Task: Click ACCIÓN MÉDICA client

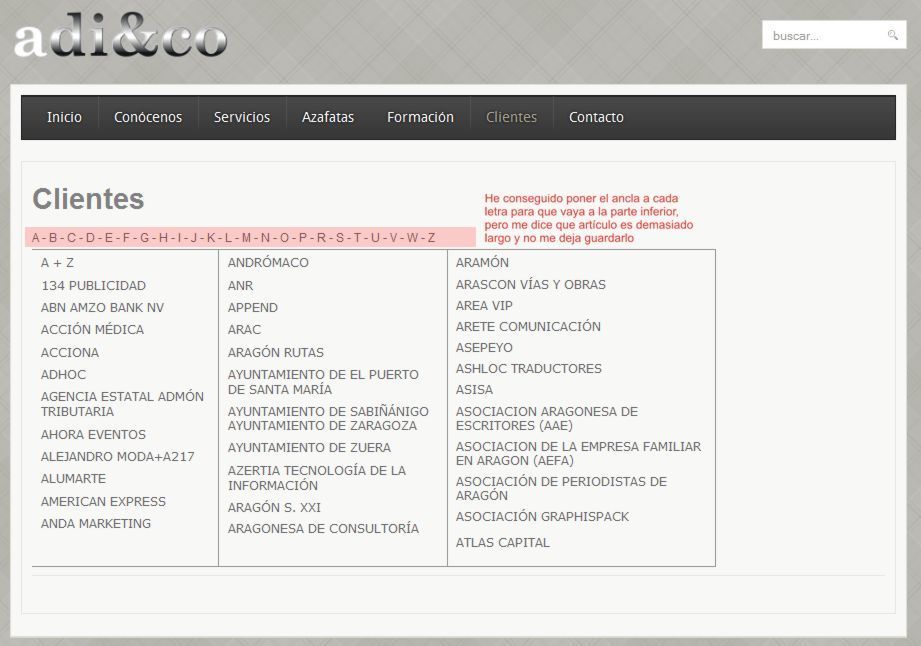Action: click(92, 330)
